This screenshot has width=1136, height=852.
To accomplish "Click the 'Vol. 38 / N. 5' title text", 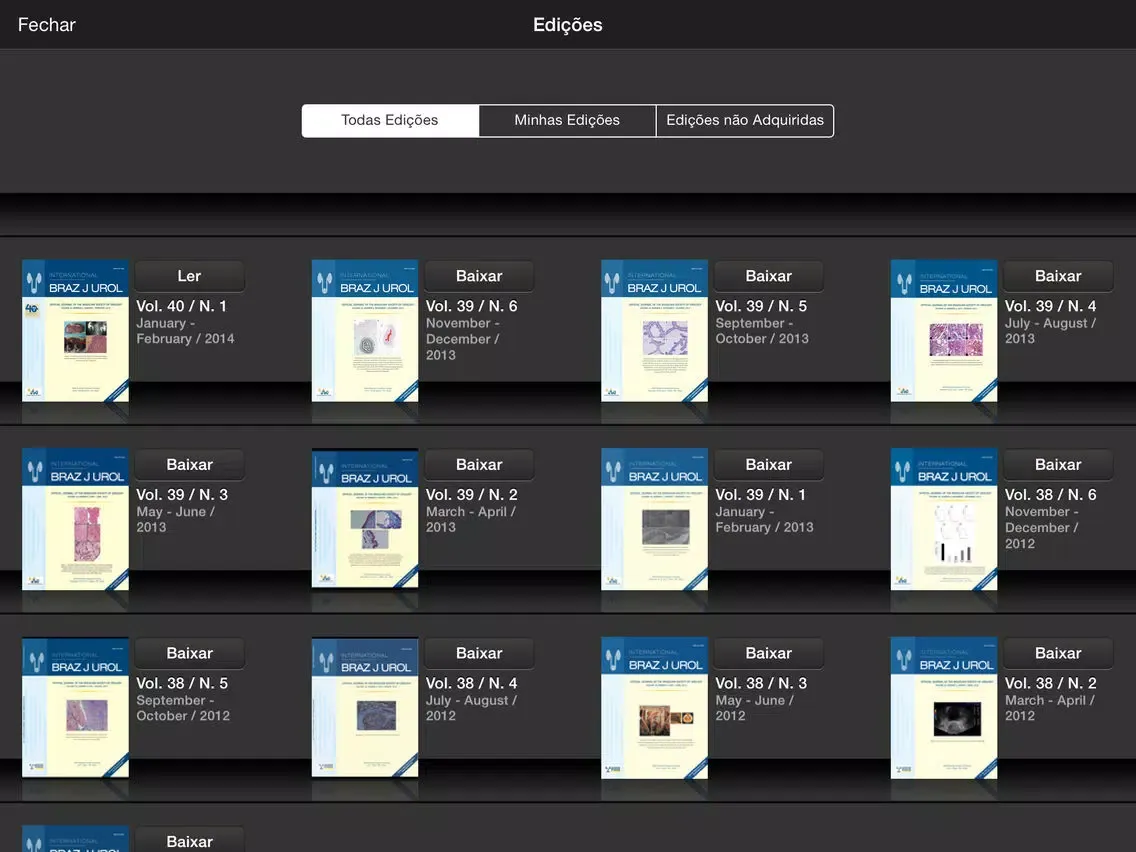I will tap(182, 682).
